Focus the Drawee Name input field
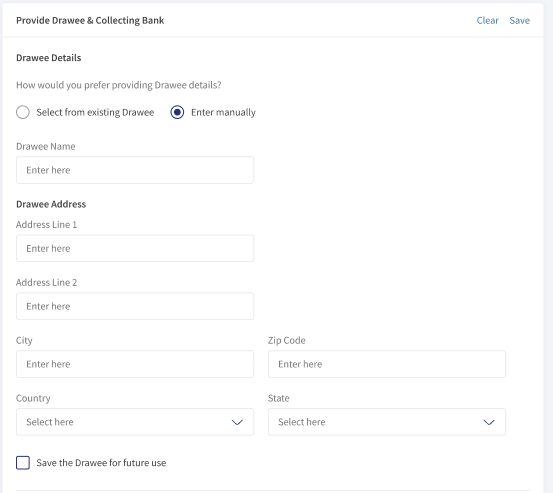The height and width of the screenshot is (493, 553). point(135,170)
